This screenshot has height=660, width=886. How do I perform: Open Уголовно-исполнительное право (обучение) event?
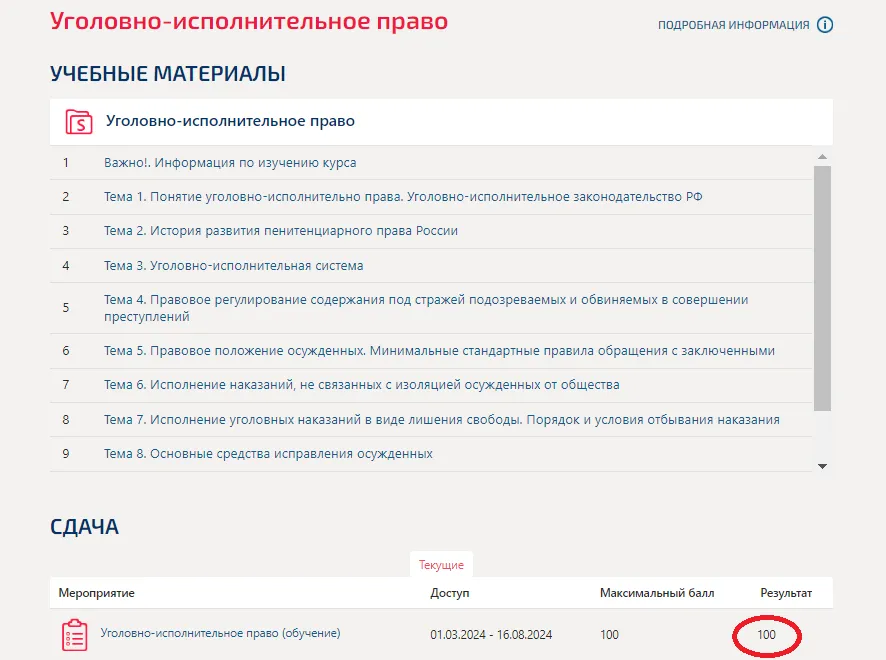[220, 633]
